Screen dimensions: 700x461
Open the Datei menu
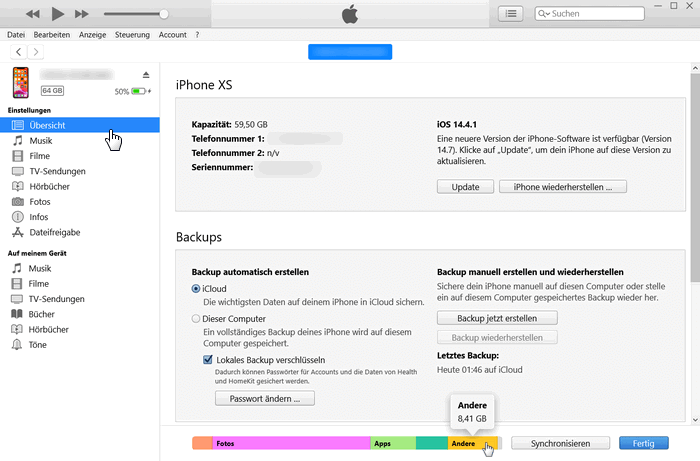click(x=16, y=35)
